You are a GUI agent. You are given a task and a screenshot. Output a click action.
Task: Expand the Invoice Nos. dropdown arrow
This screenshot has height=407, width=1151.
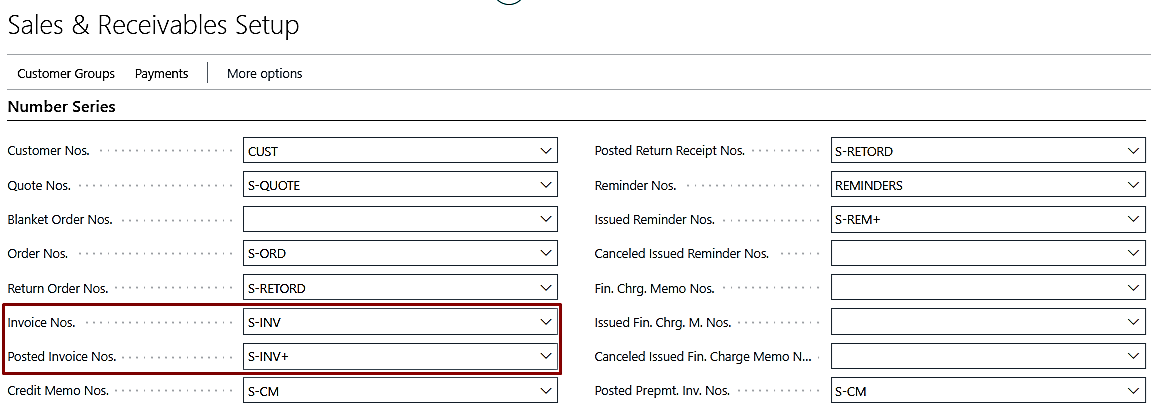click(545, 322)
